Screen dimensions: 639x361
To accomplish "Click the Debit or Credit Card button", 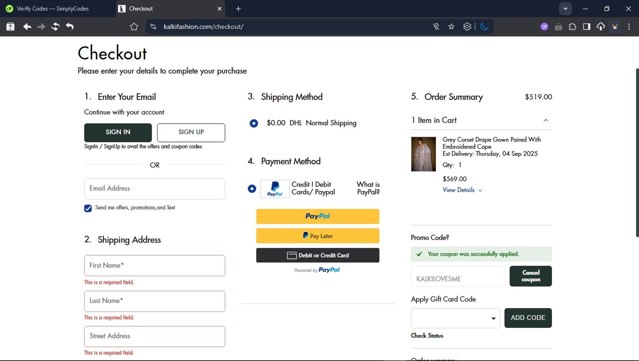I will [317, 255].
